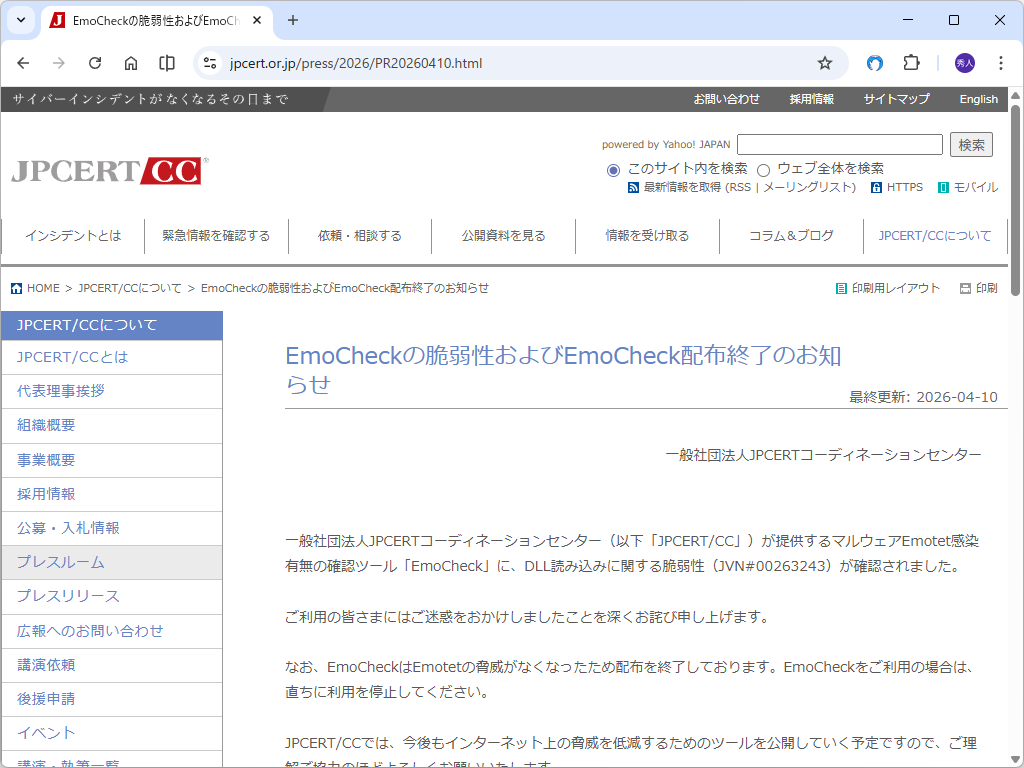This screenshot has height=768, width=1024.
Task: Click the HTTPS padlock icon
Action: click(x=877, y=187)
